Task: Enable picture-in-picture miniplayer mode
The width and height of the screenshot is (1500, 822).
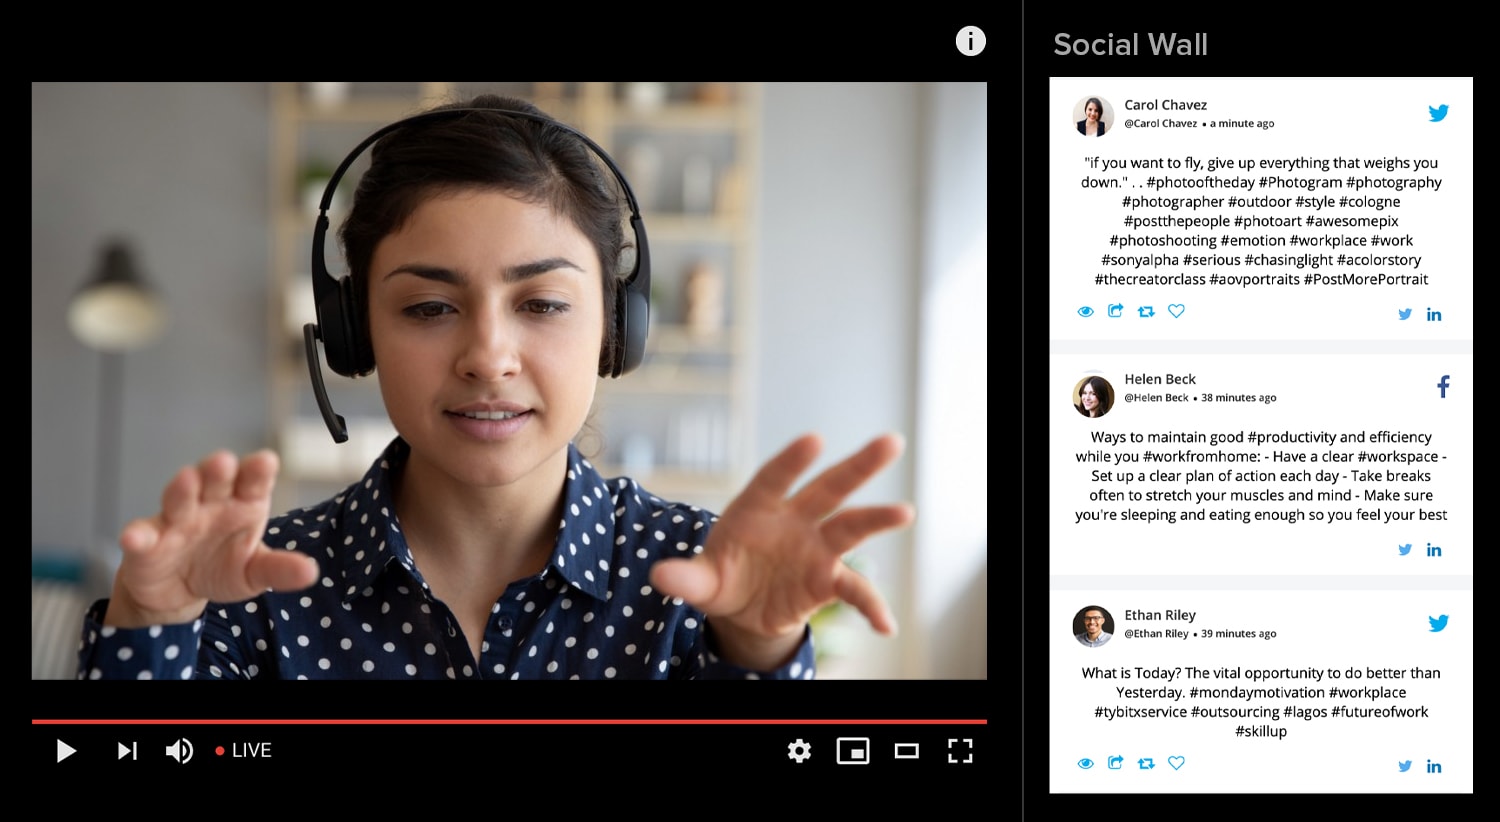Action: tap(852, 750)
